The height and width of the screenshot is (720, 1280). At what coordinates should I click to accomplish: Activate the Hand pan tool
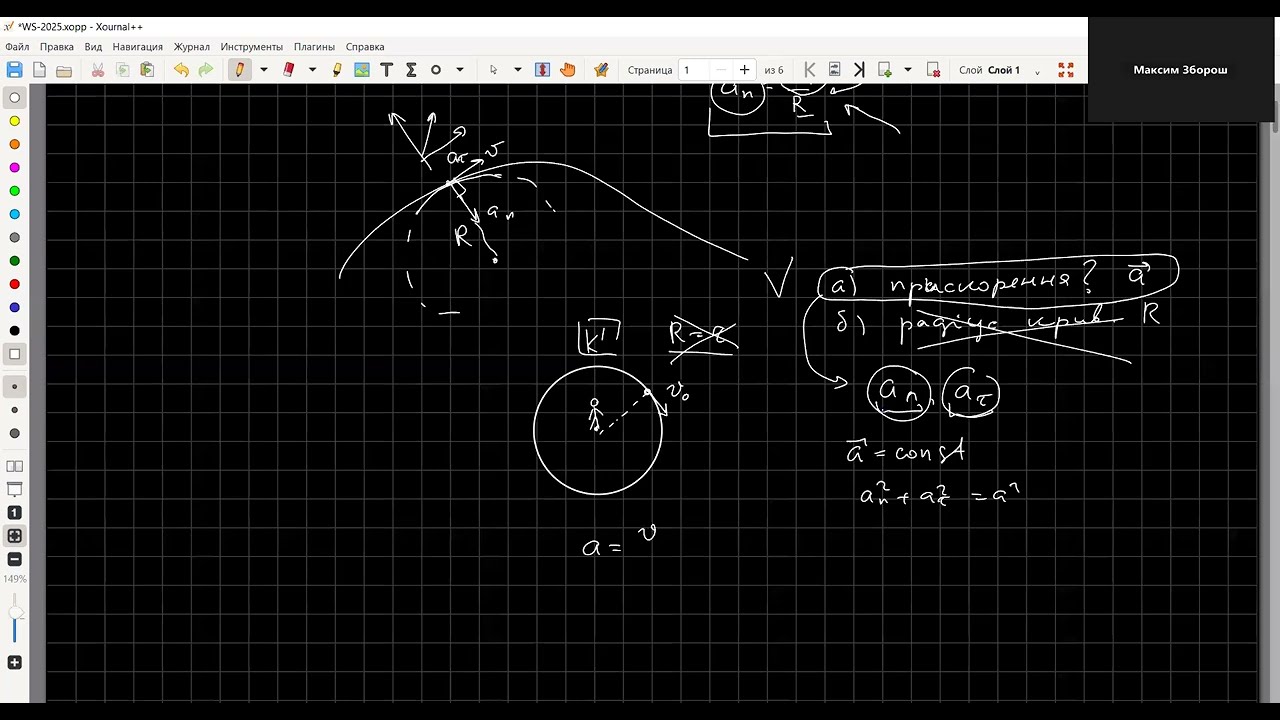click(x=568, y=70)
